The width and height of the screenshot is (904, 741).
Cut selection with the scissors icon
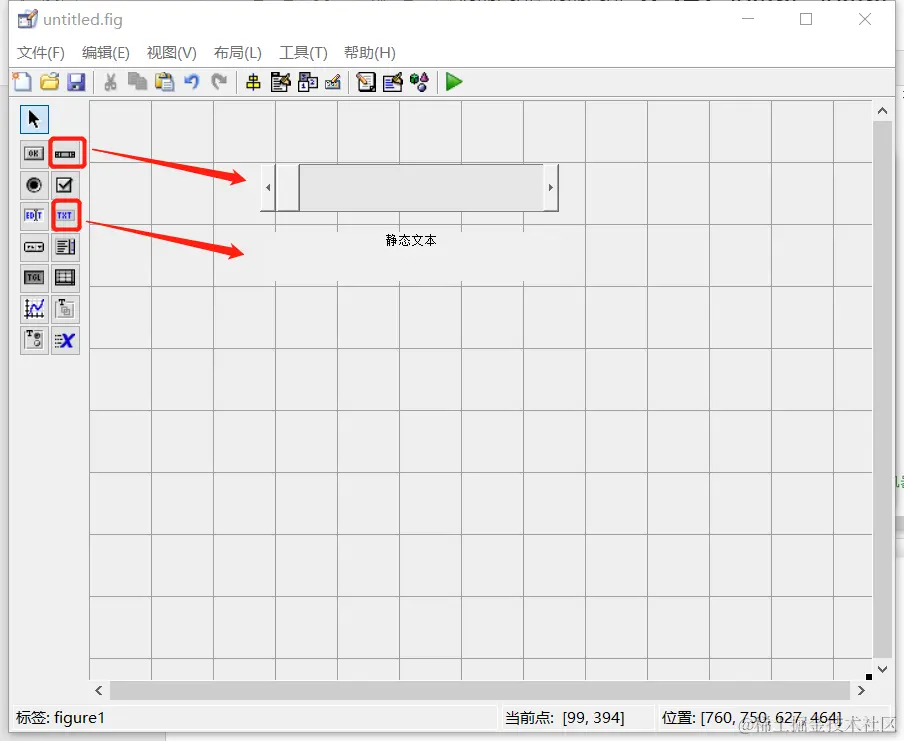pos(110,82)
